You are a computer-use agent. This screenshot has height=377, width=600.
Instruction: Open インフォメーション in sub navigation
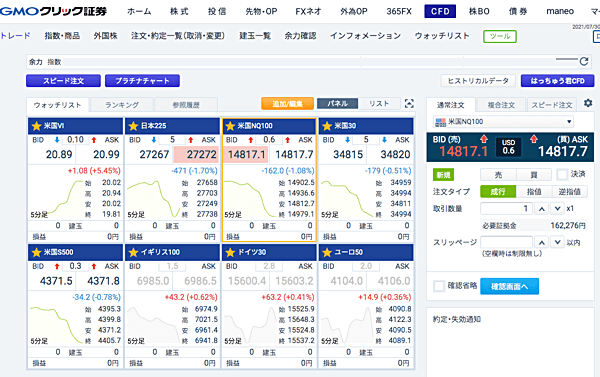[x=365, y=36]
